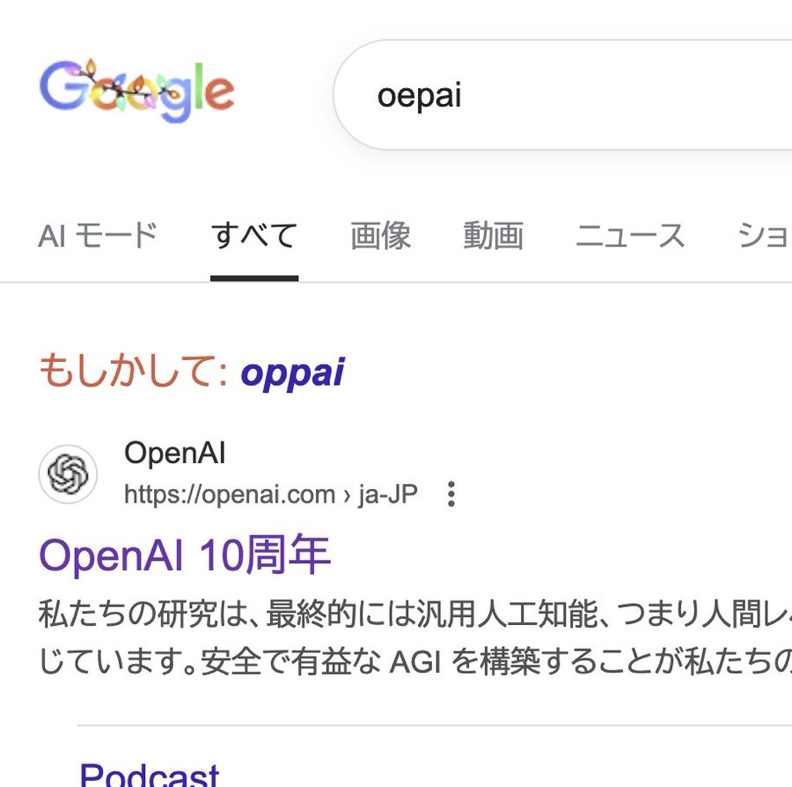This screenshot has width=792, height=787.
Task: Open the three-dot menu beside openai.com
Action: click(451, 494)
